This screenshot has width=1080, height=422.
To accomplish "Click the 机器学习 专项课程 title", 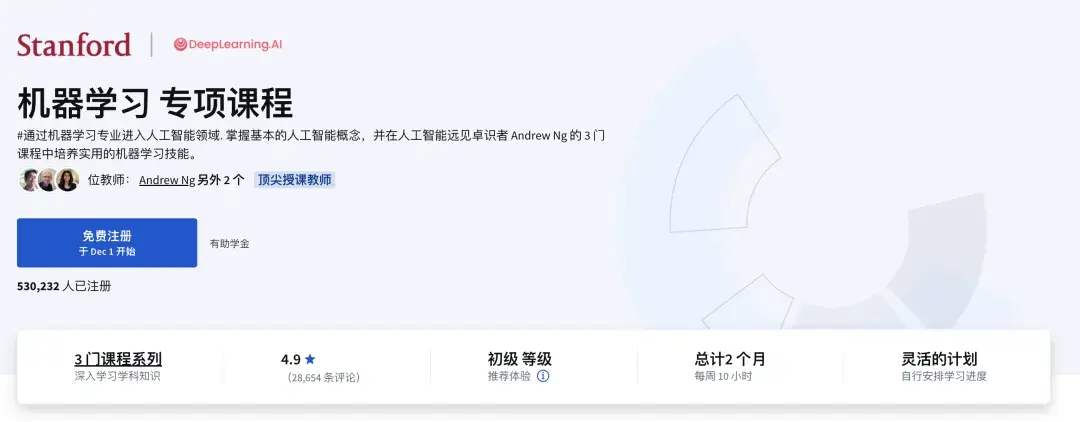I will 155,103.
